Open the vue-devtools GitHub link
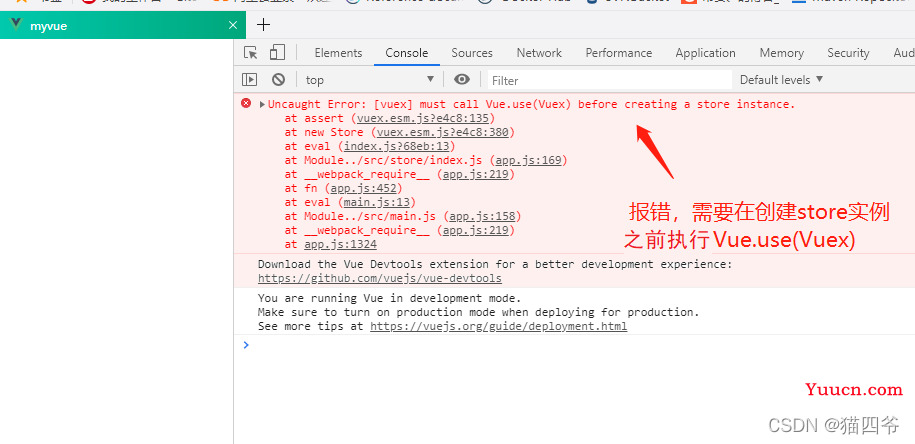This screenshot has width=915, height=444. (x=379, y=278)
